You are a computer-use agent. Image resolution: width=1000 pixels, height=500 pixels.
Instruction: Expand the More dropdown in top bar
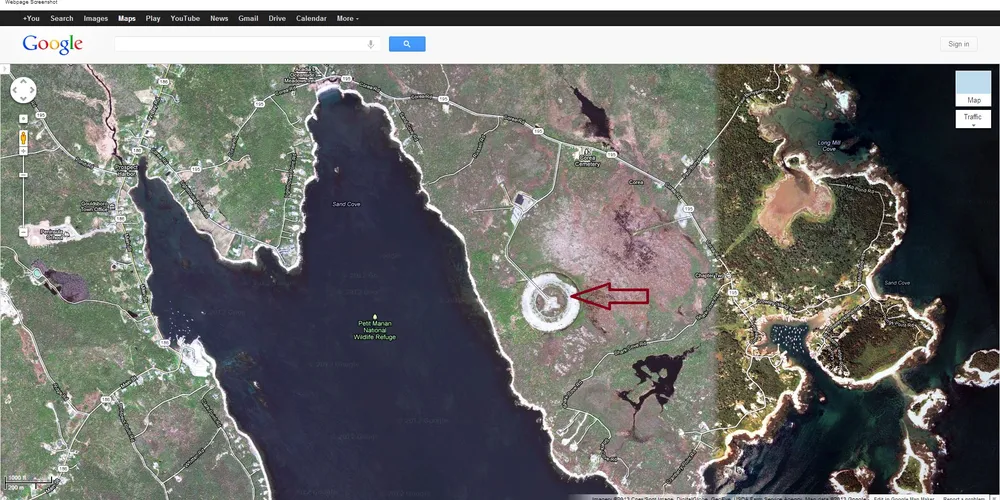pyautogui.click(x=348, y=18)
